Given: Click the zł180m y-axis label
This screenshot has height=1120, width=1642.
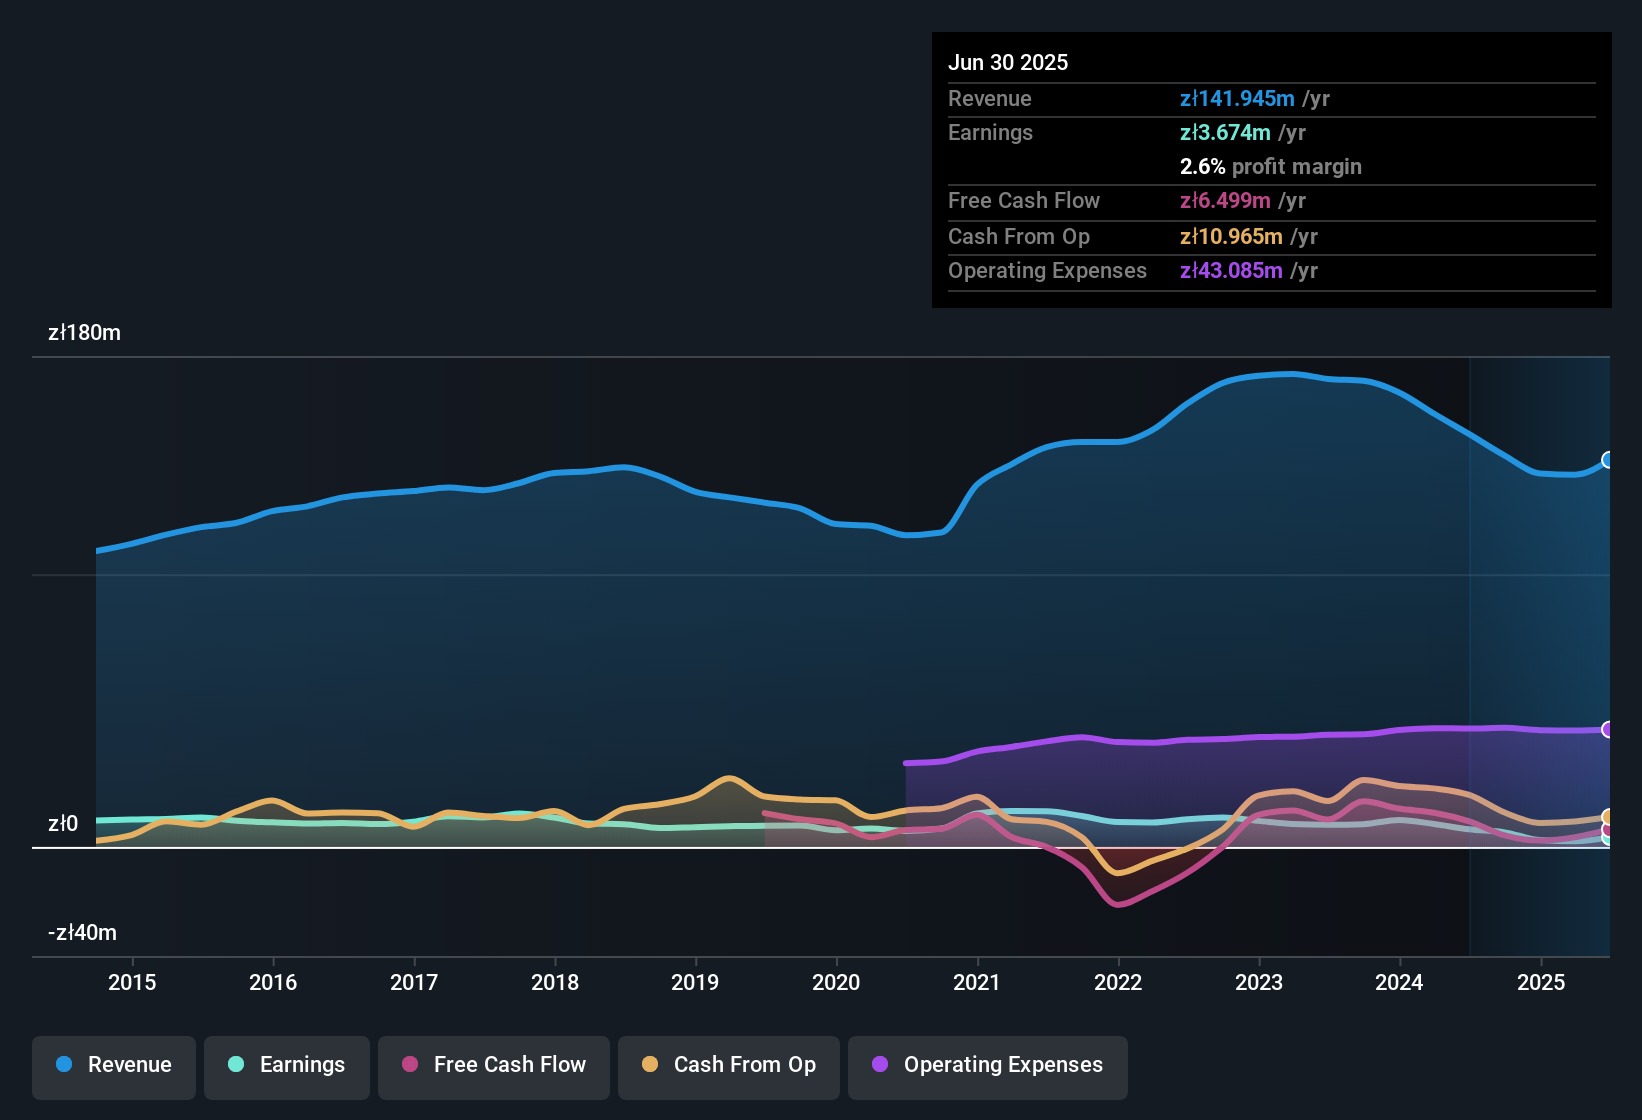Looking at the screenshot, I should tap(85, 333).
